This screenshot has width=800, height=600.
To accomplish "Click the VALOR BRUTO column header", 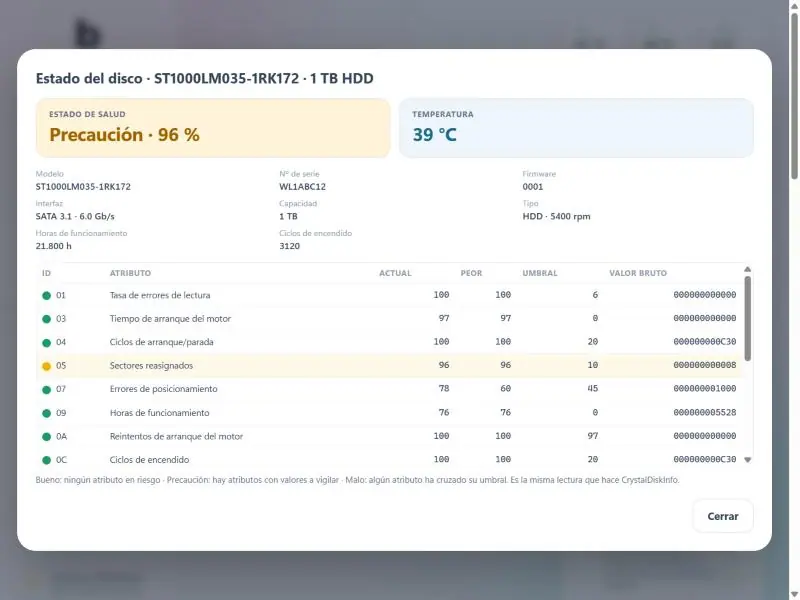I will click(x=638, y=273).
